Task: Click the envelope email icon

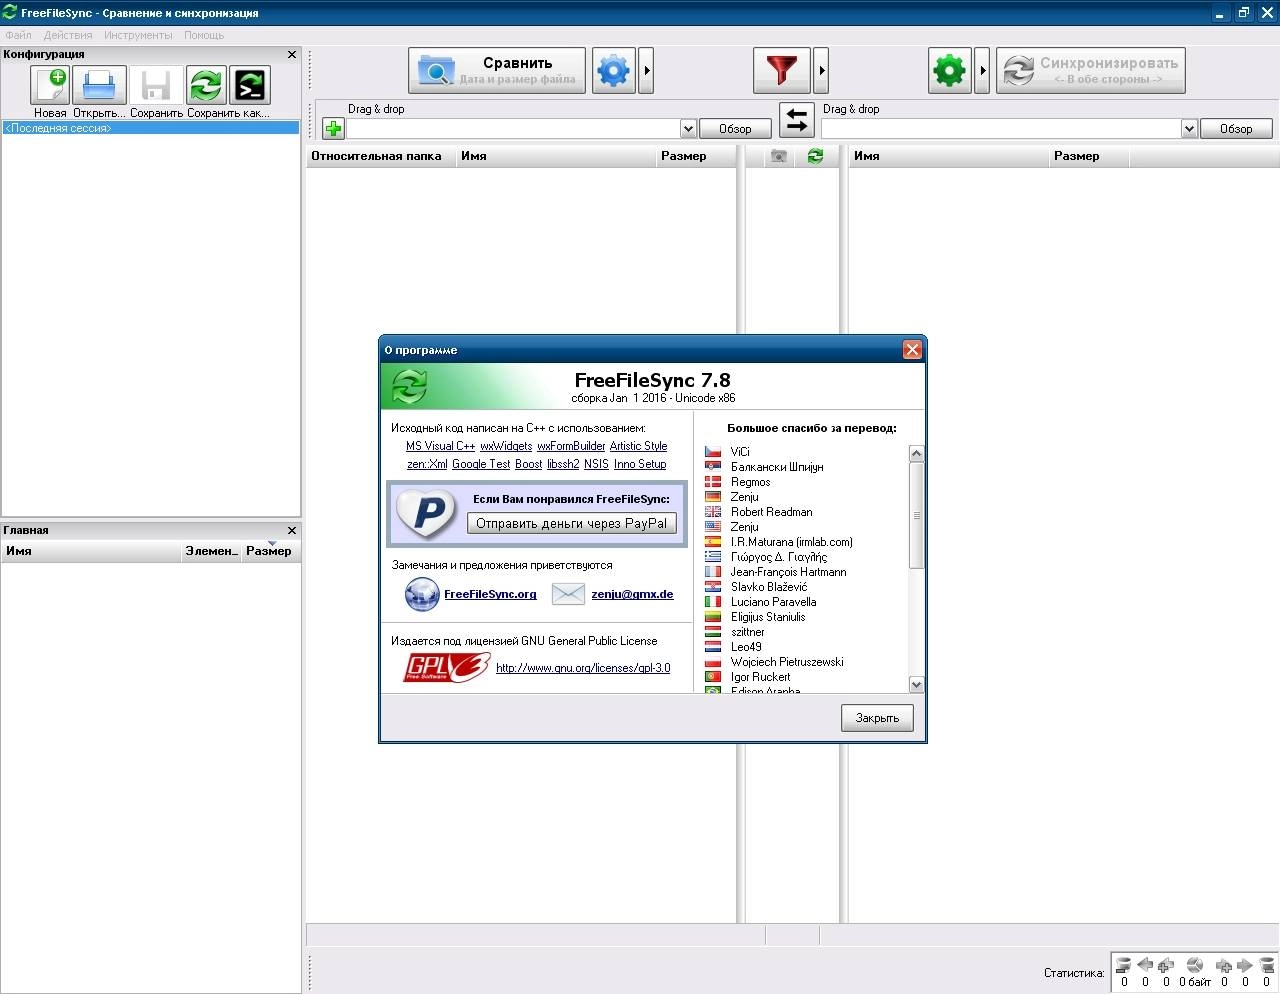Action: tap(568, 594)
